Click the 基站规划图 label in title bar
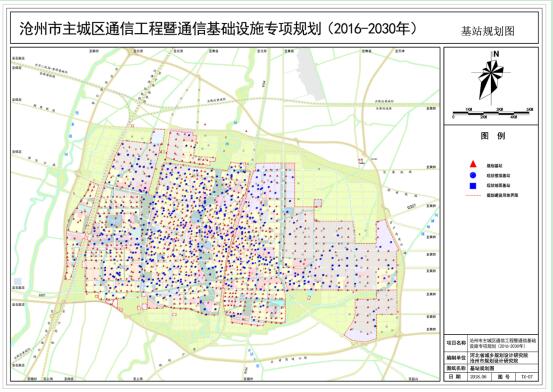553x392 pixels. (x=487, y=31)
